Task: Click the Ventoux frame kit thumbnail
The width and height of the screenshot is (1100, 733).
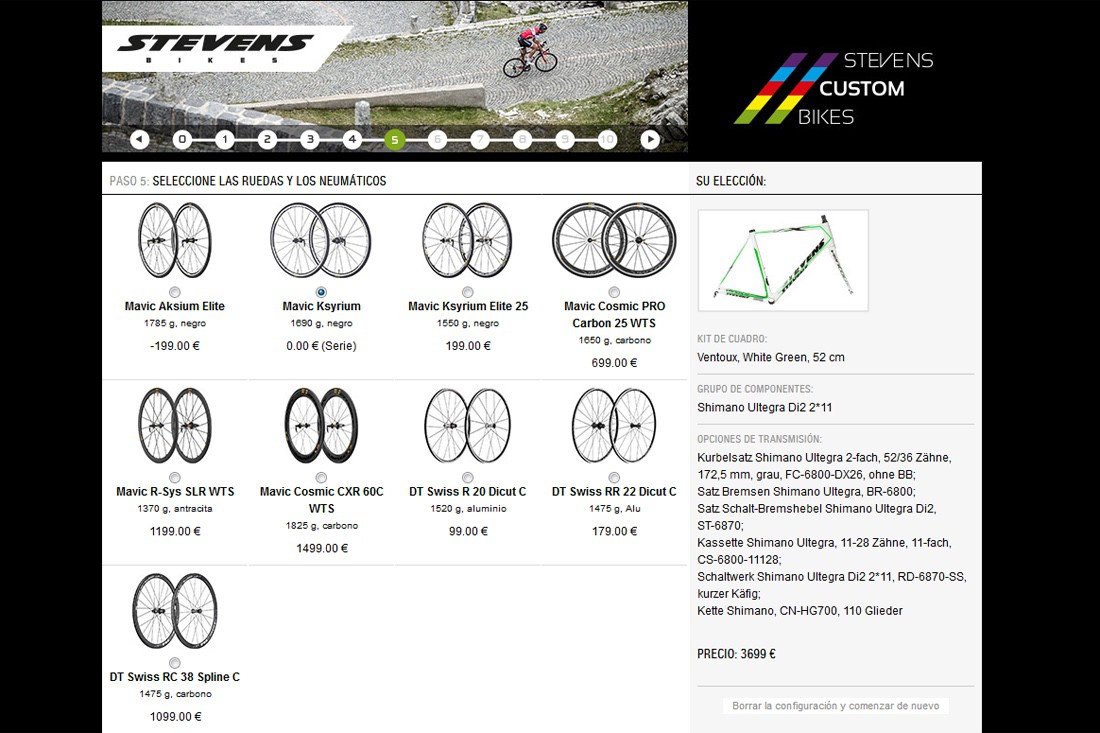Action: tap(783, 260)
